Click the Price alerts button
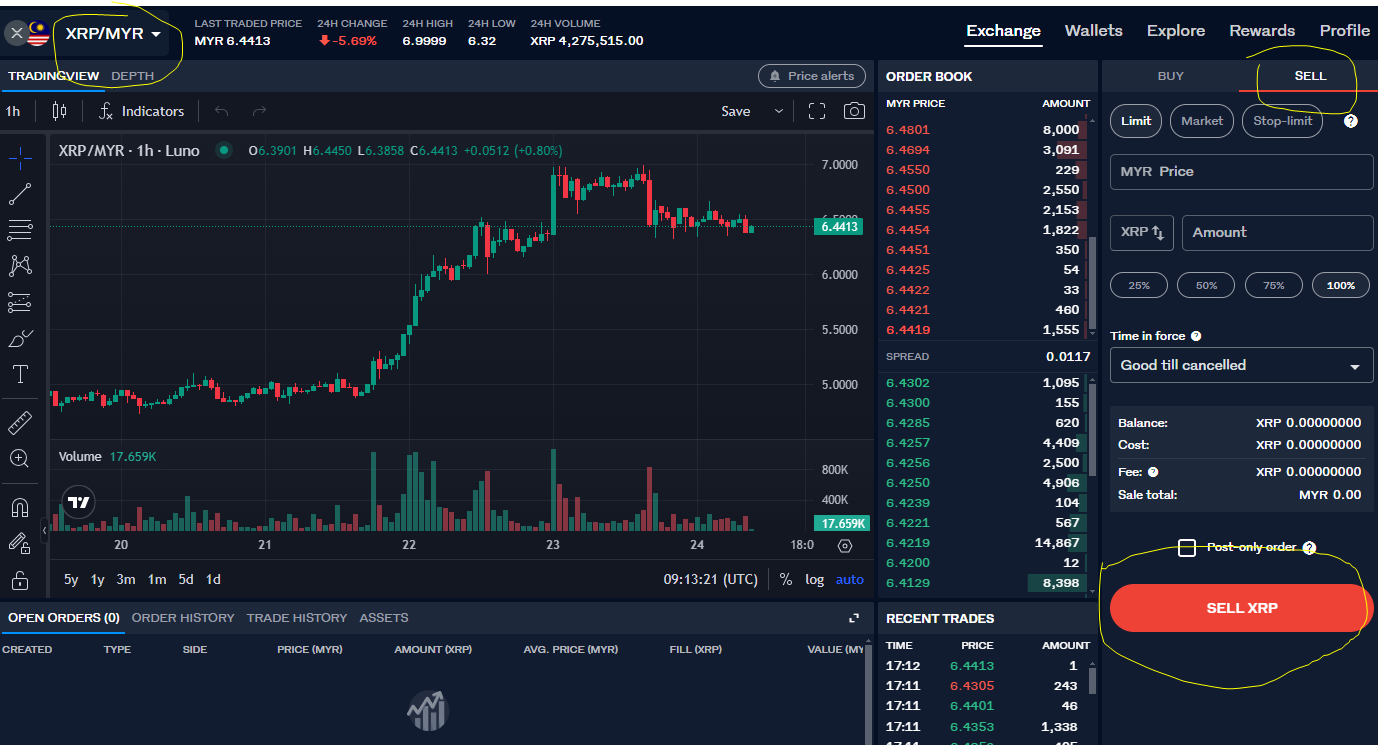Image resolution: width=1378 pixels, height=745 pixels. [x=811, y=76]
